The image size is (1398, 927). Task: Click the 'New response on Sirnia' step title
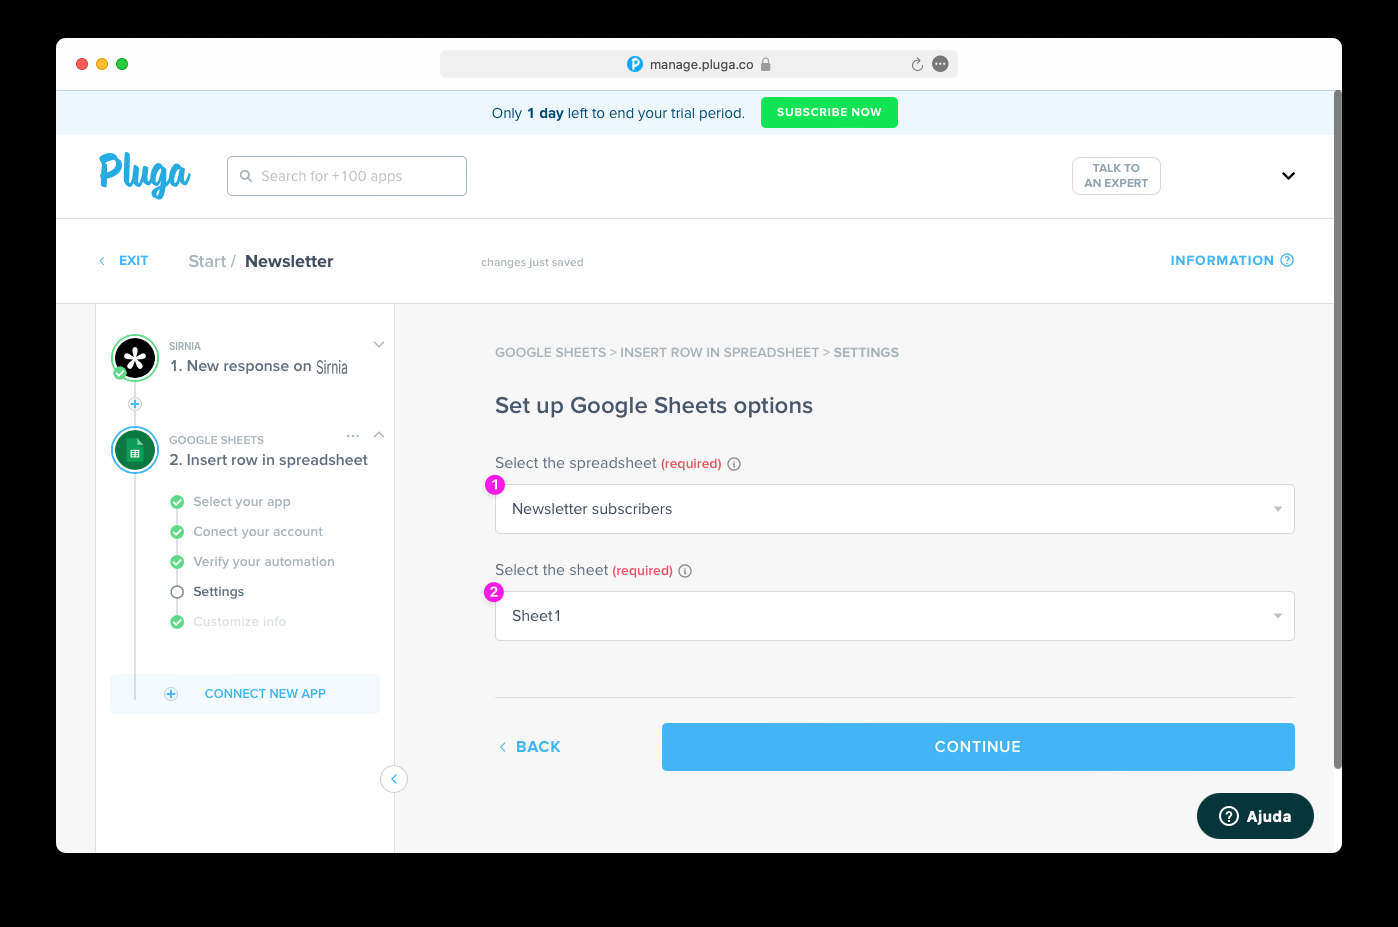259,366
